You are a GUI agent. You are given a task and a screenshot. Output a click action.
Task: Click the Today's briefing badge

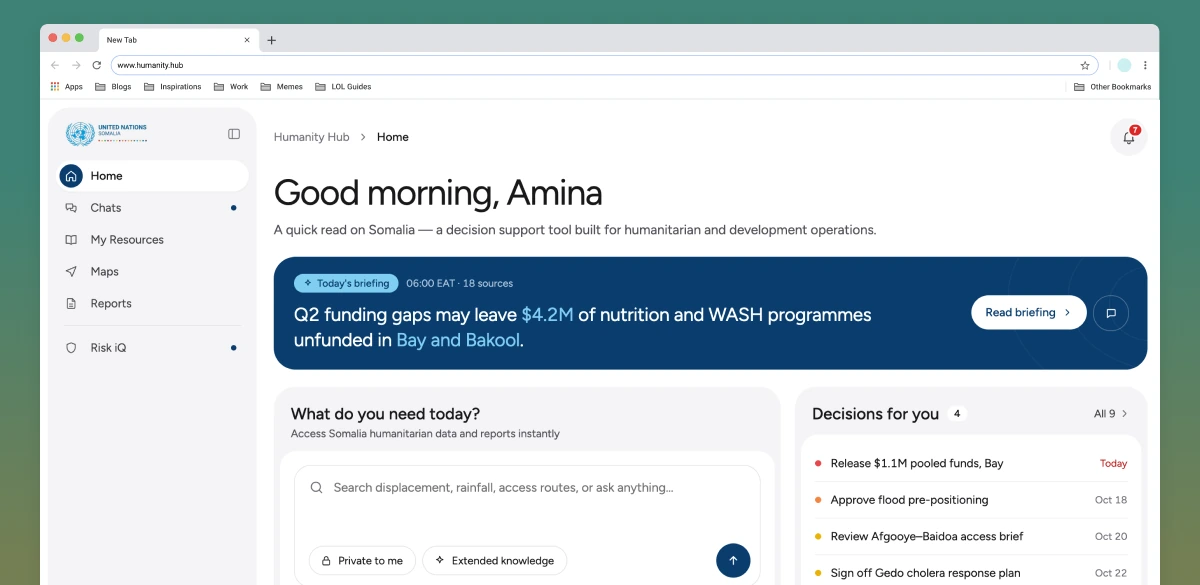point(346,283)
